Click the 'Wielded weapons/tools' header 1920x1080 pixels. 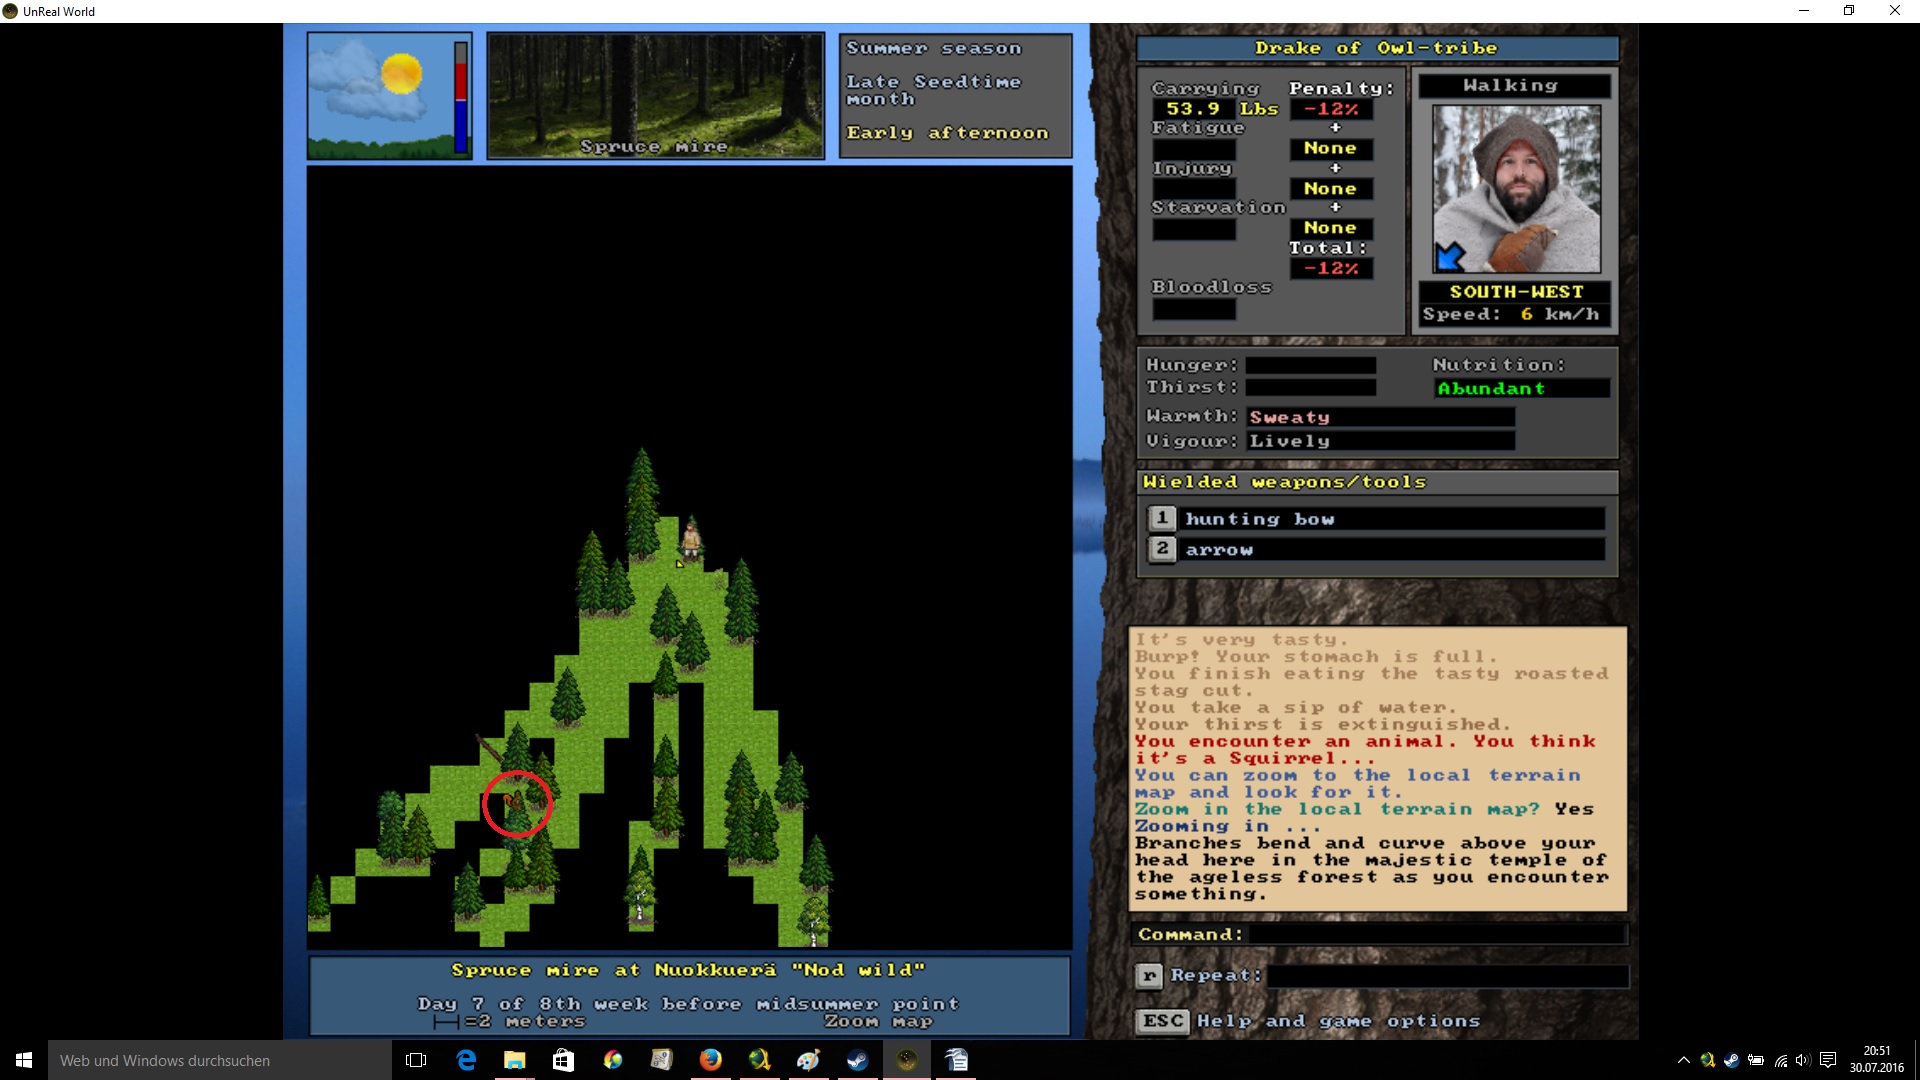(x=1377, y=482)
